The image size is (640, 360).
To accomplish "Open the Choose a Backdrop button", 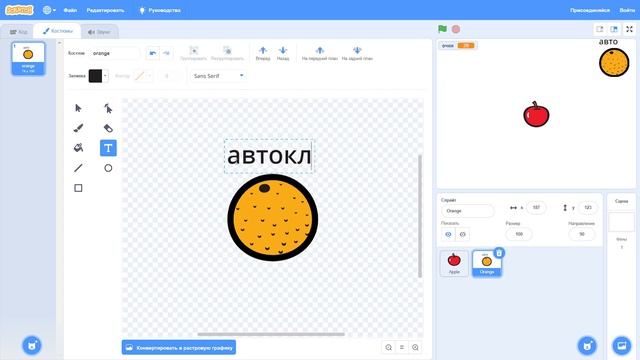I will [622, 346].
